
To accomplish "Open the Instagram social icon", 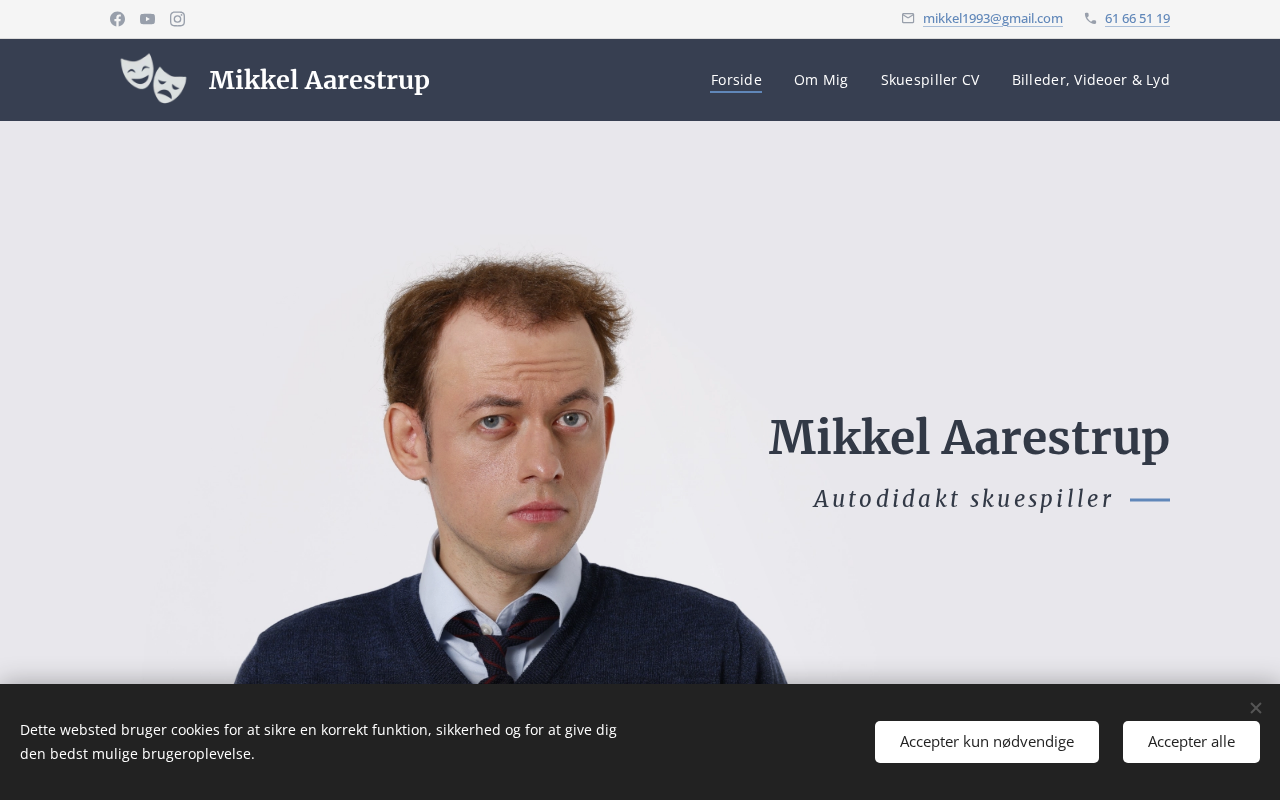I will click(x=177, y=19).
